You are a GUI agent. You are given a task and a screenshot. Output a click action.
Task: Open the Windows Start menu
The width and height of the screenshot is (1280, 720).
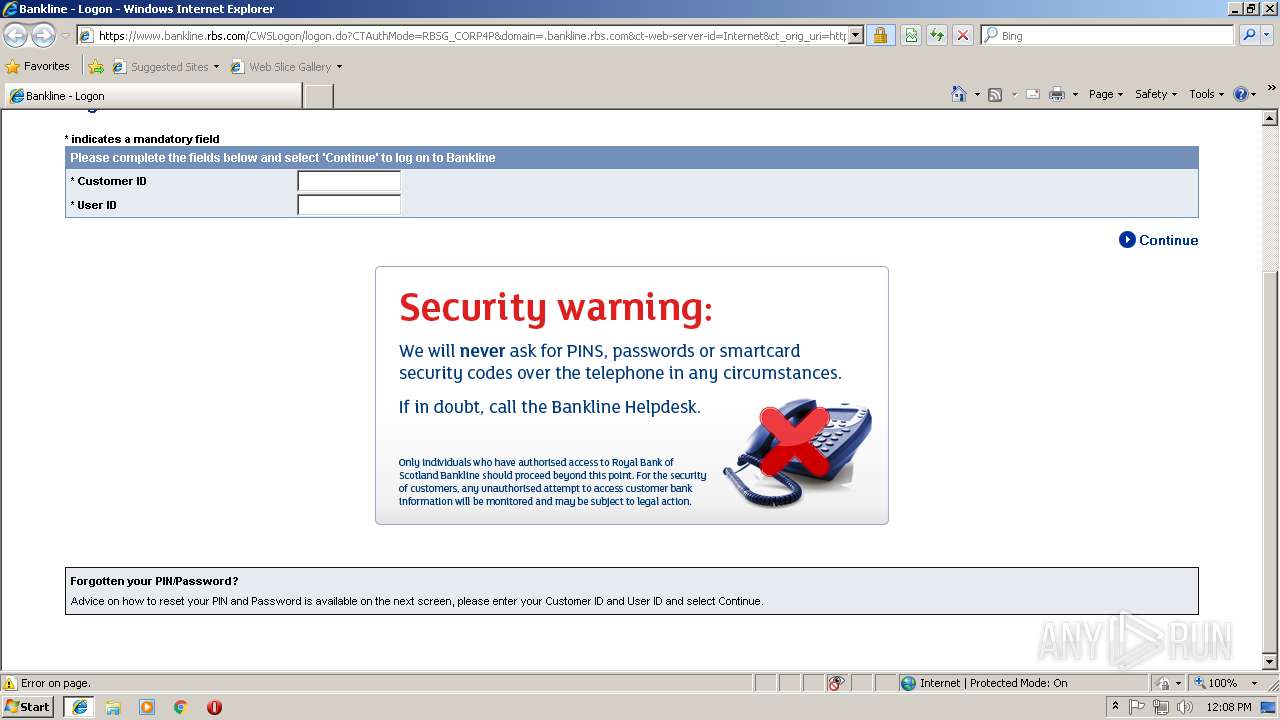[28, 707]
